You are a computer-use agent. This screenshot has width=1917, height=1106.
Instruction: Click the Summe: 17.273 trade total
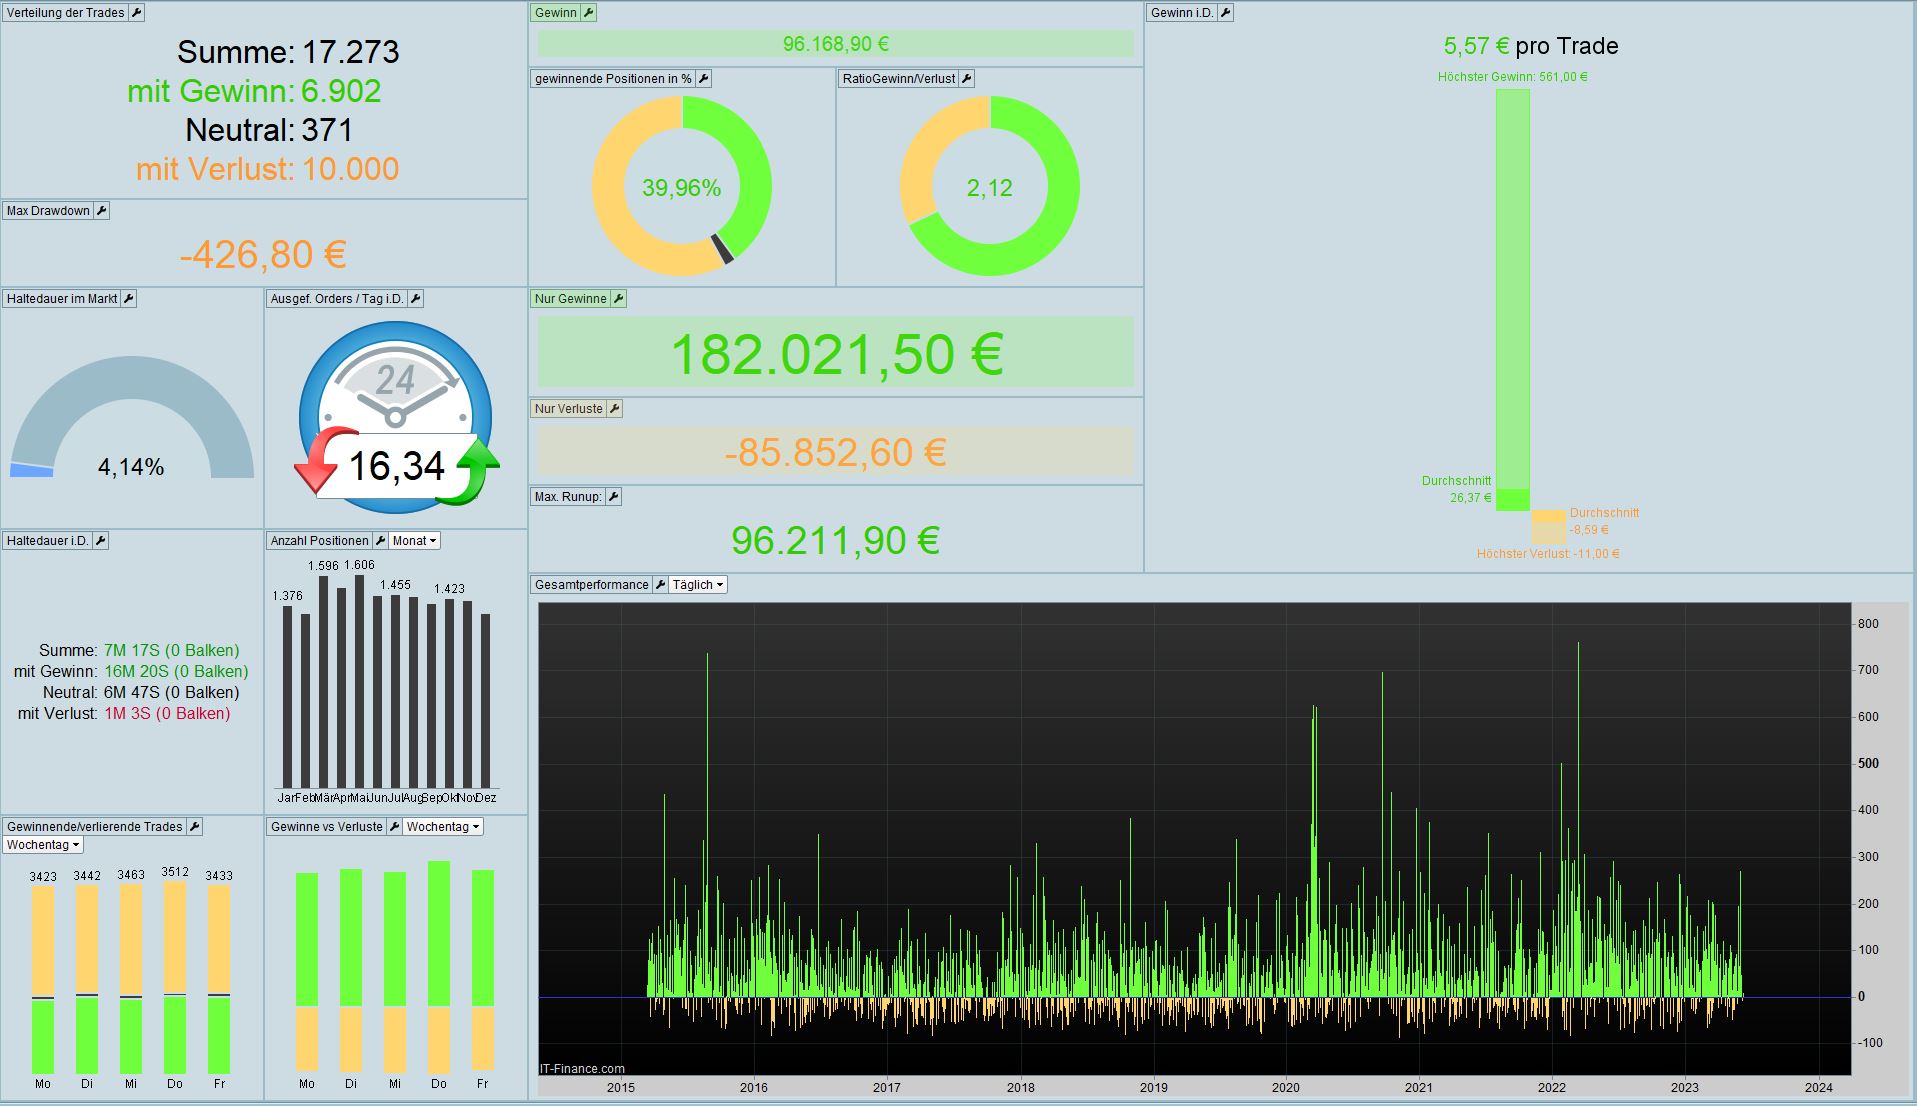[288, 52]
